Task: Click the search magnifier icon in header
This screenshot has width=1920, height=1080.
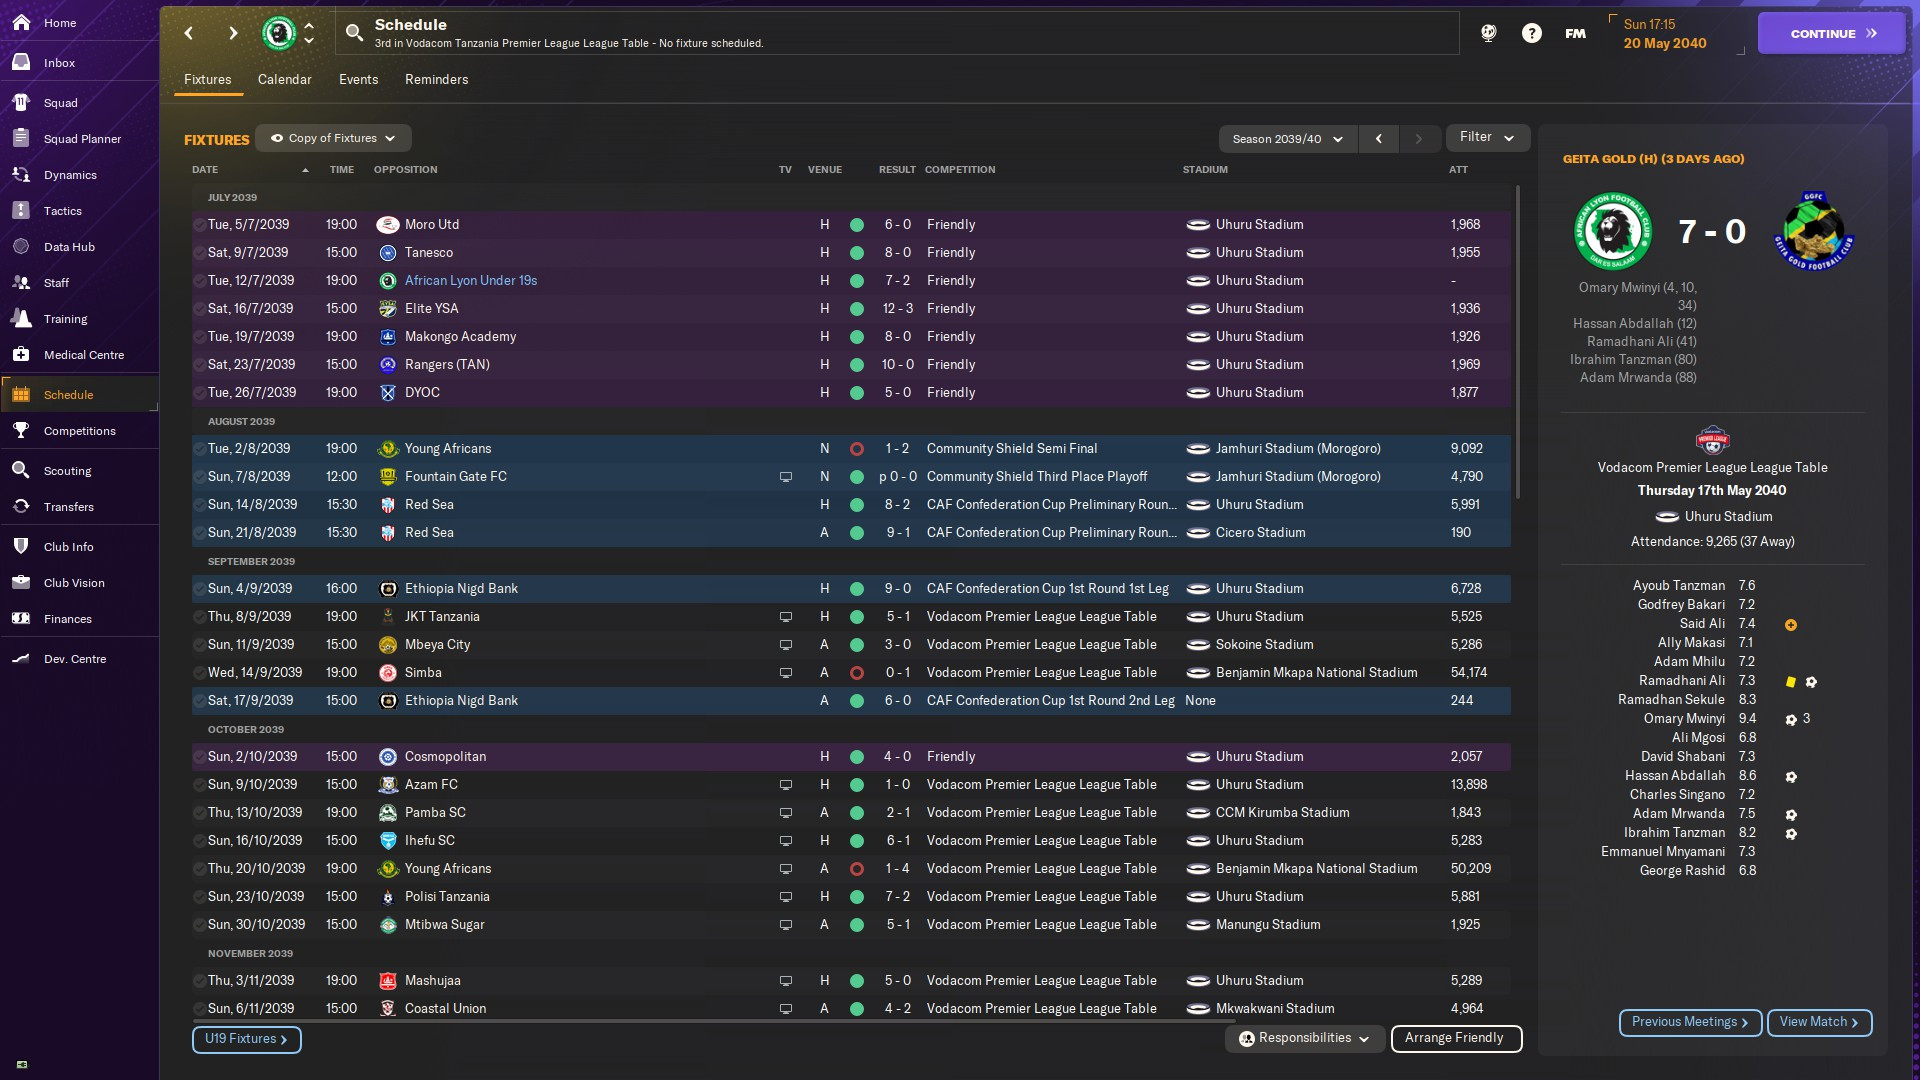Action: (354, 33)
